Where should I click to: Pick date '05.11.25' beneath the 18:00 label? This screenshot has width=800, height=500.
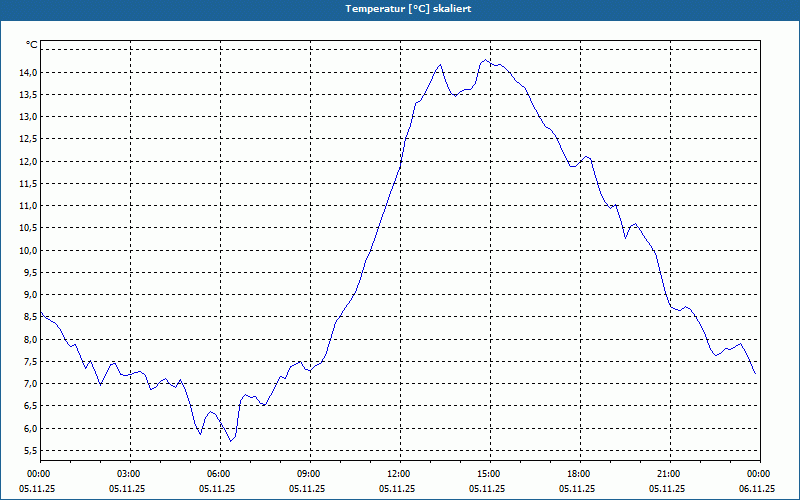pyautogui.click(x=577, y=488)
